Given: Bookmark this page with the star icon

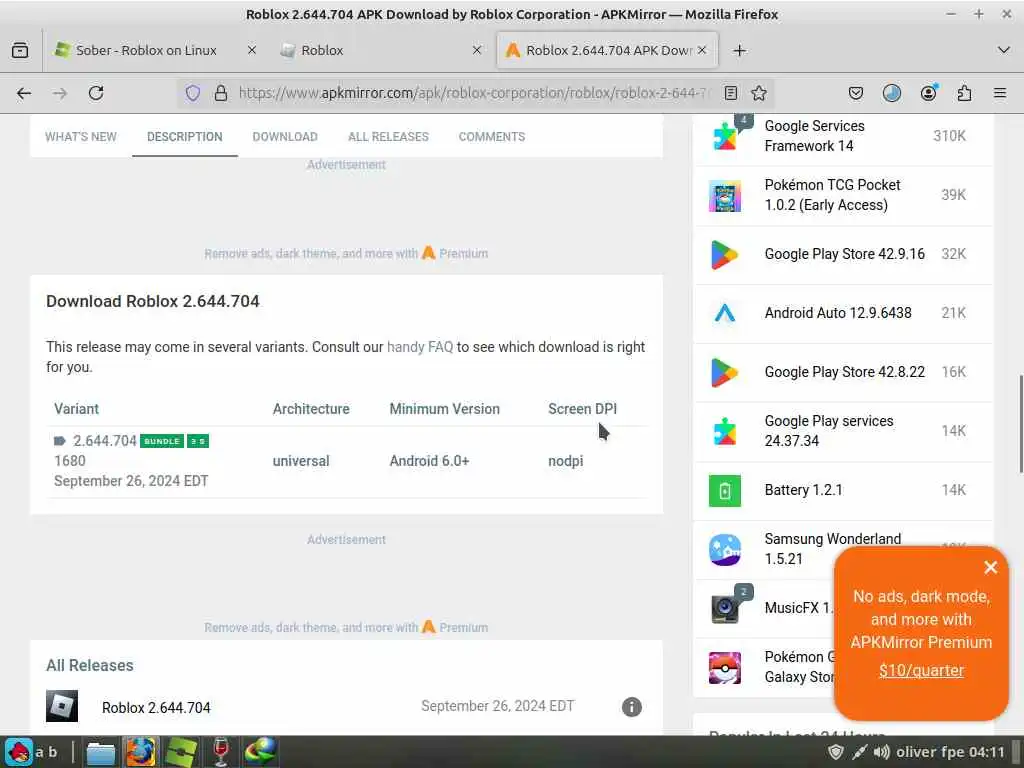Looking at the screenshot, I should (x=759, y=93).
